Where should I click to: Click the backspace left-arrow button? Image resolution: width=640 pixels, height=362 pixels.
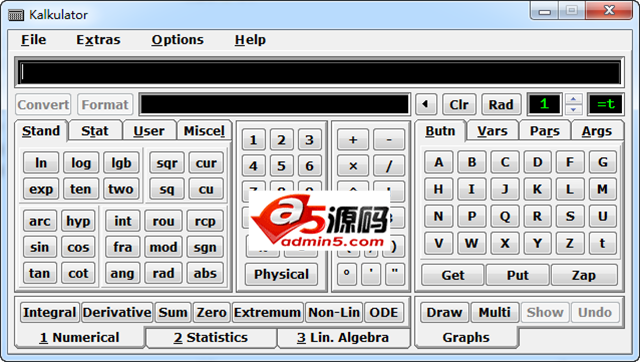tap(426, 104)
